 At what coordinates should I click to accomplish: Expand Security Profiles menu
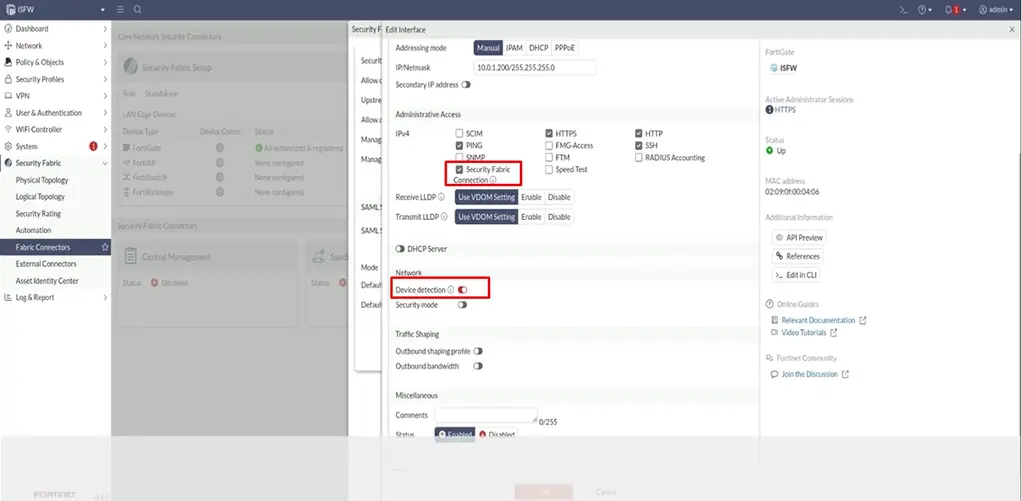click(x=55, y=79)
